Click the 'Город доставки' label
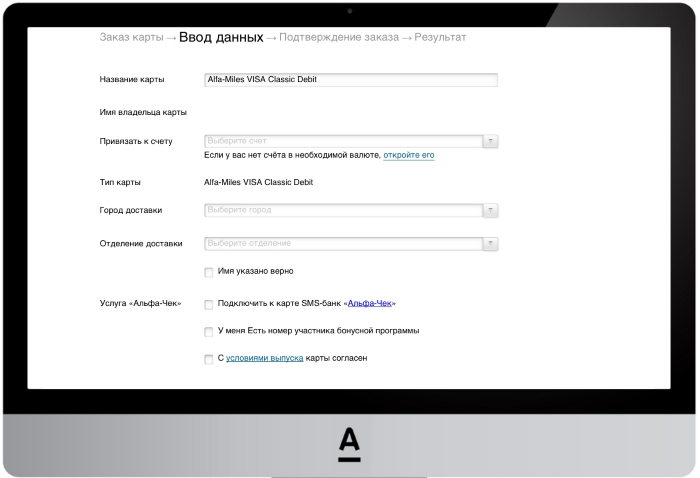 click(x=130, y=210)
